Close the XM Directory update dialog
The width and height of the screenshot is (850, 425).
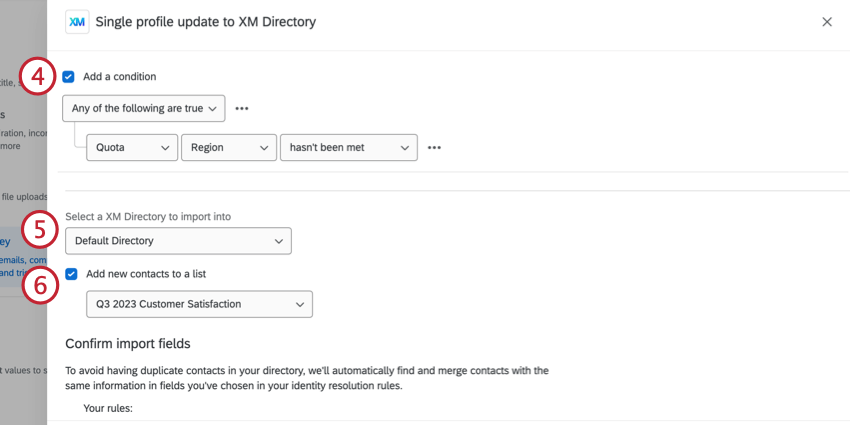[827, 22]
